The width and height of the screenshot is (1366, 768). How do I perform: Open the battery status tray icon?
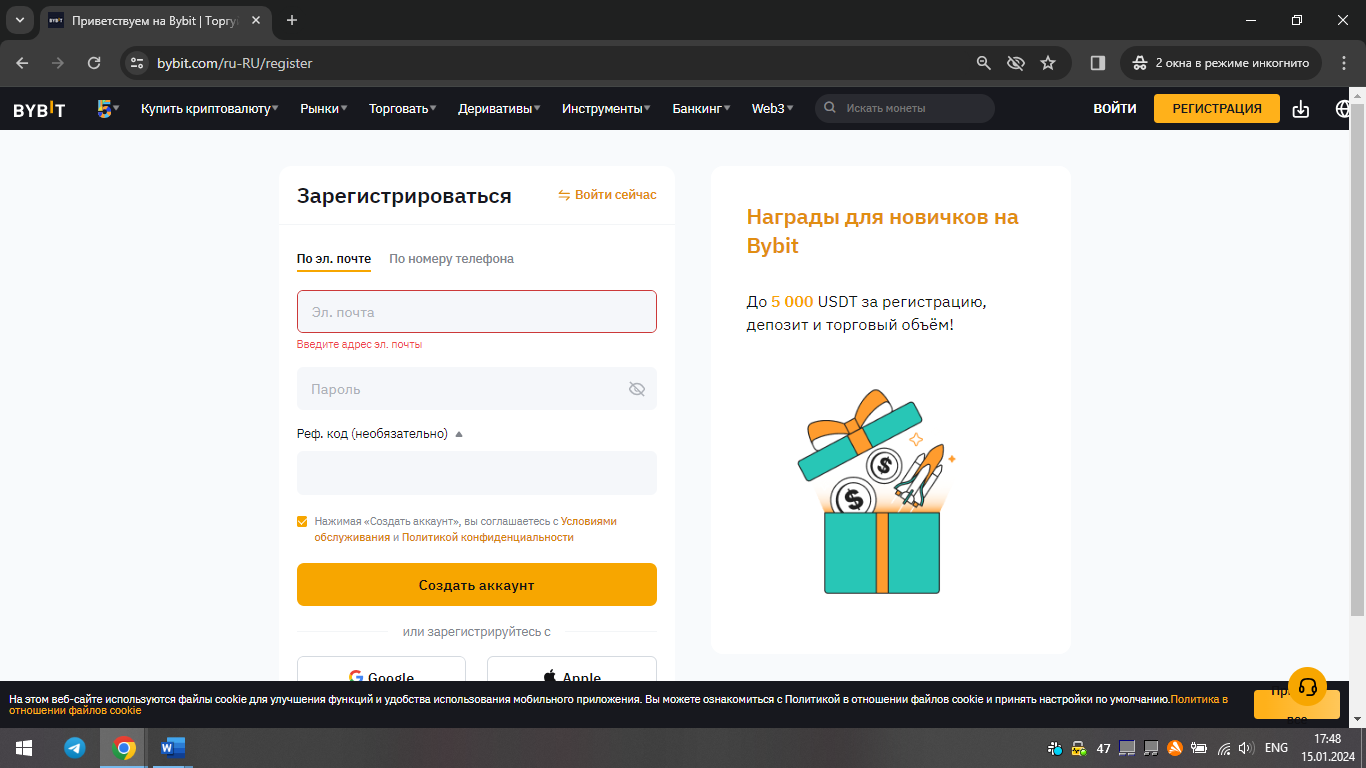click(1199, 748)
